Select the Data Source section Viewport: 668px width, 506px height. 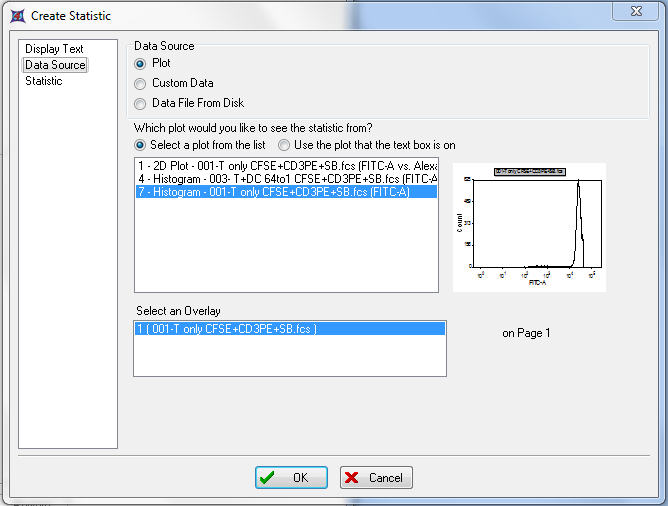pos(55,65)
